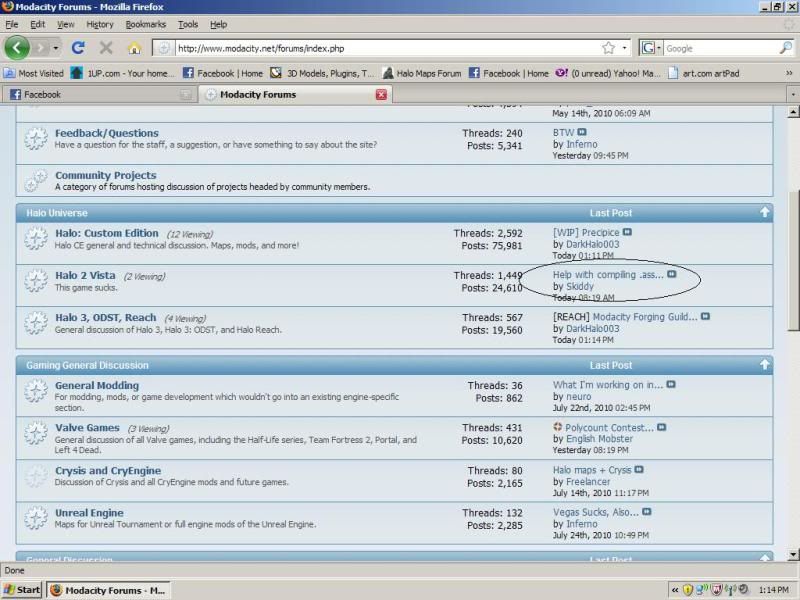View DarkHalo003's profile under [WIP] Precipice

pos(592,244)
